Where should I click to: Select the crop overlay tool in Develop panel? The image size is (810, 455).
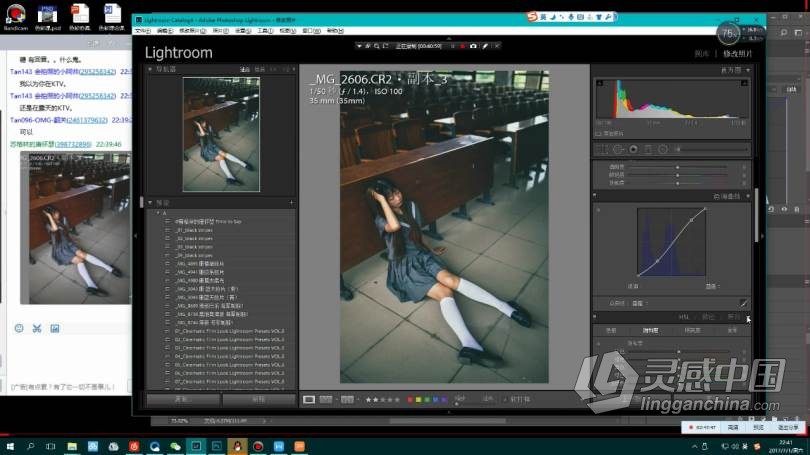pyautogui.click(x=602, y=149)
